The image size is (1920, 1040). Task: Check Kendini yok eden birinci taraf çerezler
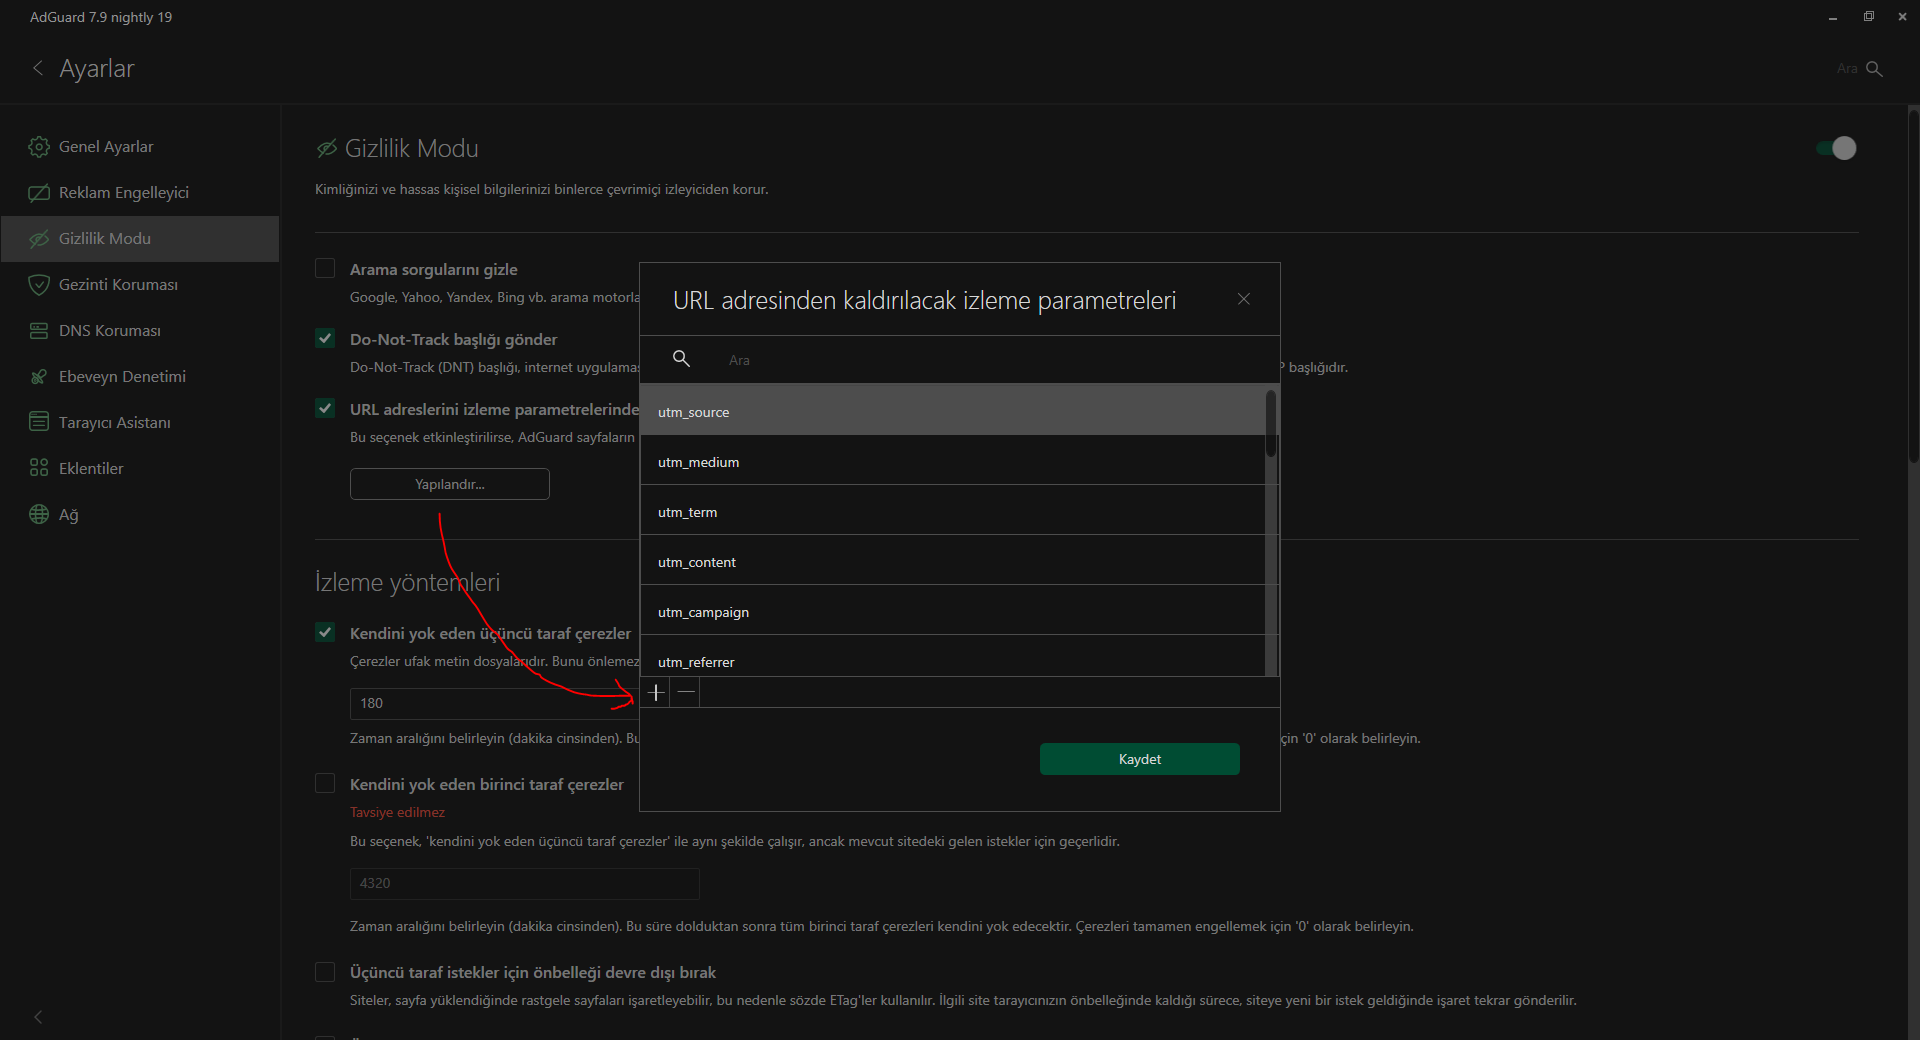[x=325, y=783]
